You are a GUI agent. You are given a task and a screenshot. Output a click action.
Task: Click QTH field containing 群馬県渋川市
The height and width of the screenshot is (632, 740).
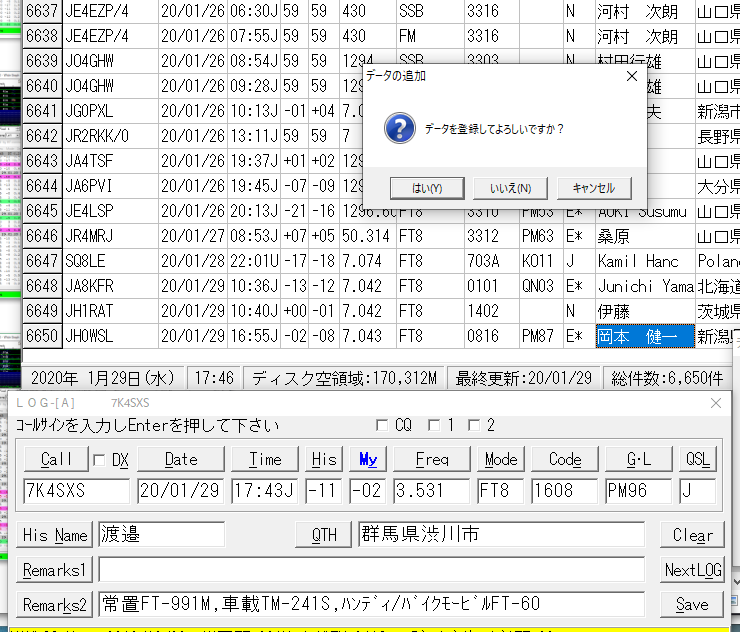tap(501, 534)
